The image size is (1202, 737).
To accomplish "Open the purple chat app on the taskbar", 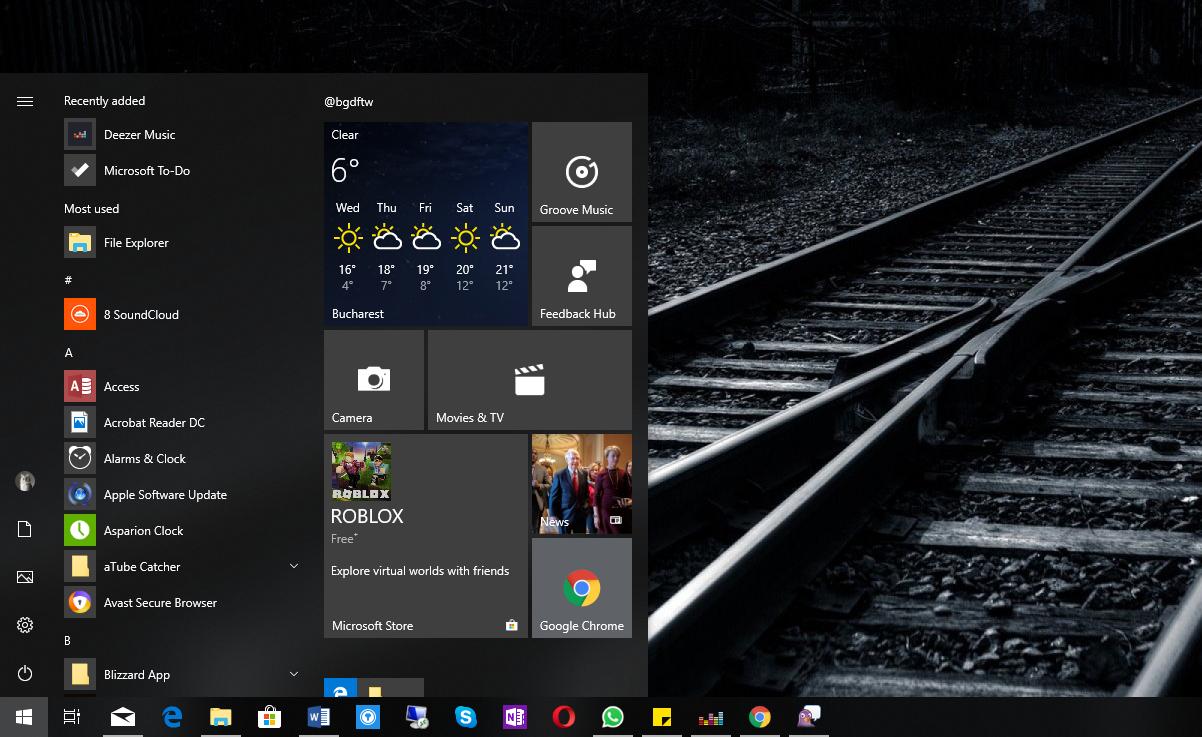I will [809, 717].
